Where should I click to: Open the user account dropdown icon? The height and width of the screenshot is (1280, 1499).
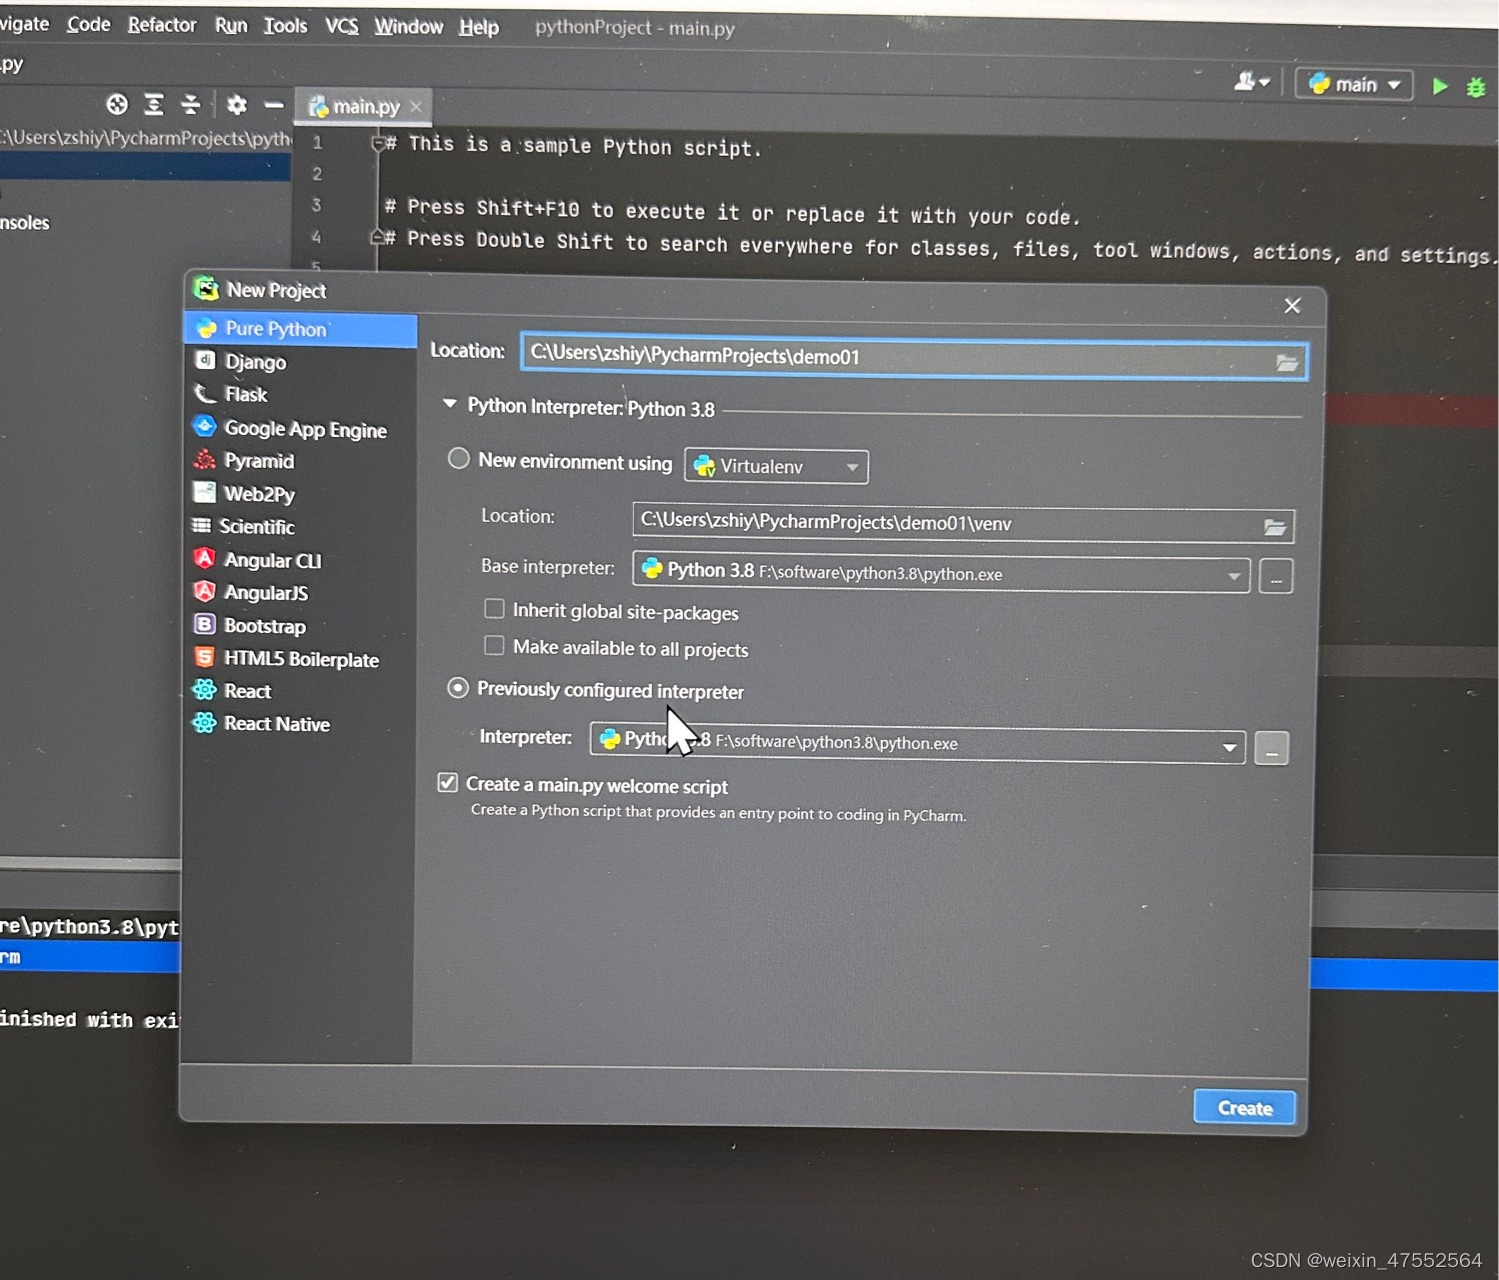click(1251, 82)
